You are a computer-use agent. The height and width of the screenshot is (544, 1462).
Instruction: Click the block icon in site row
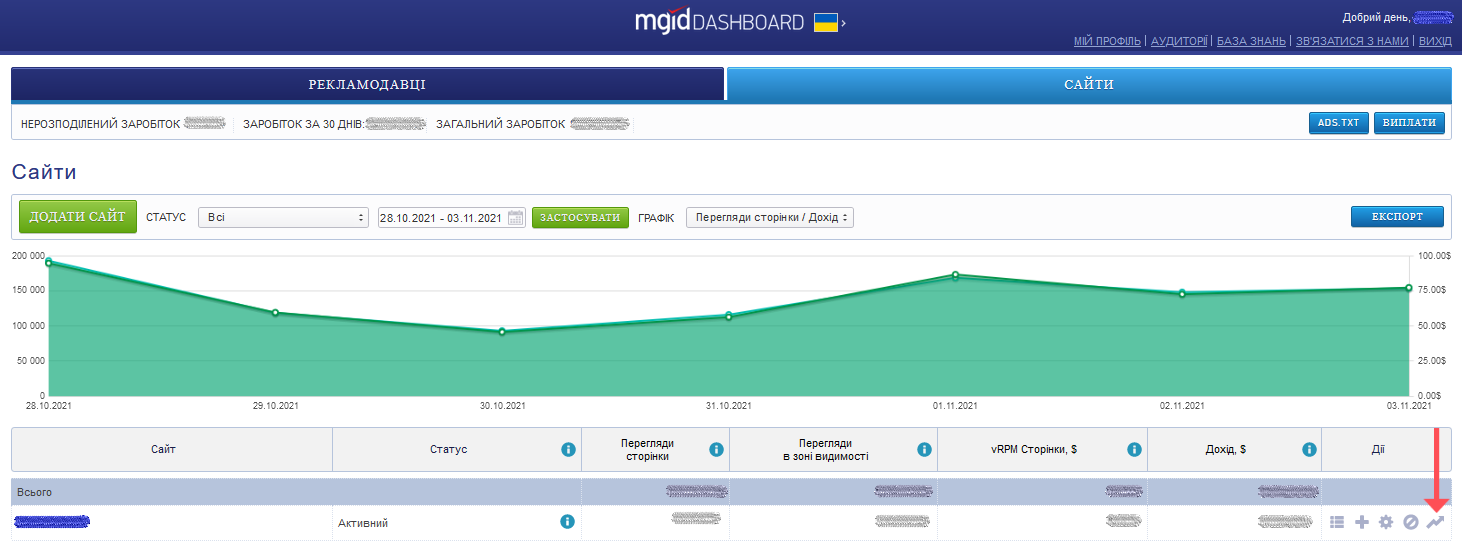pyautogui.click(x=1410, y=522)
